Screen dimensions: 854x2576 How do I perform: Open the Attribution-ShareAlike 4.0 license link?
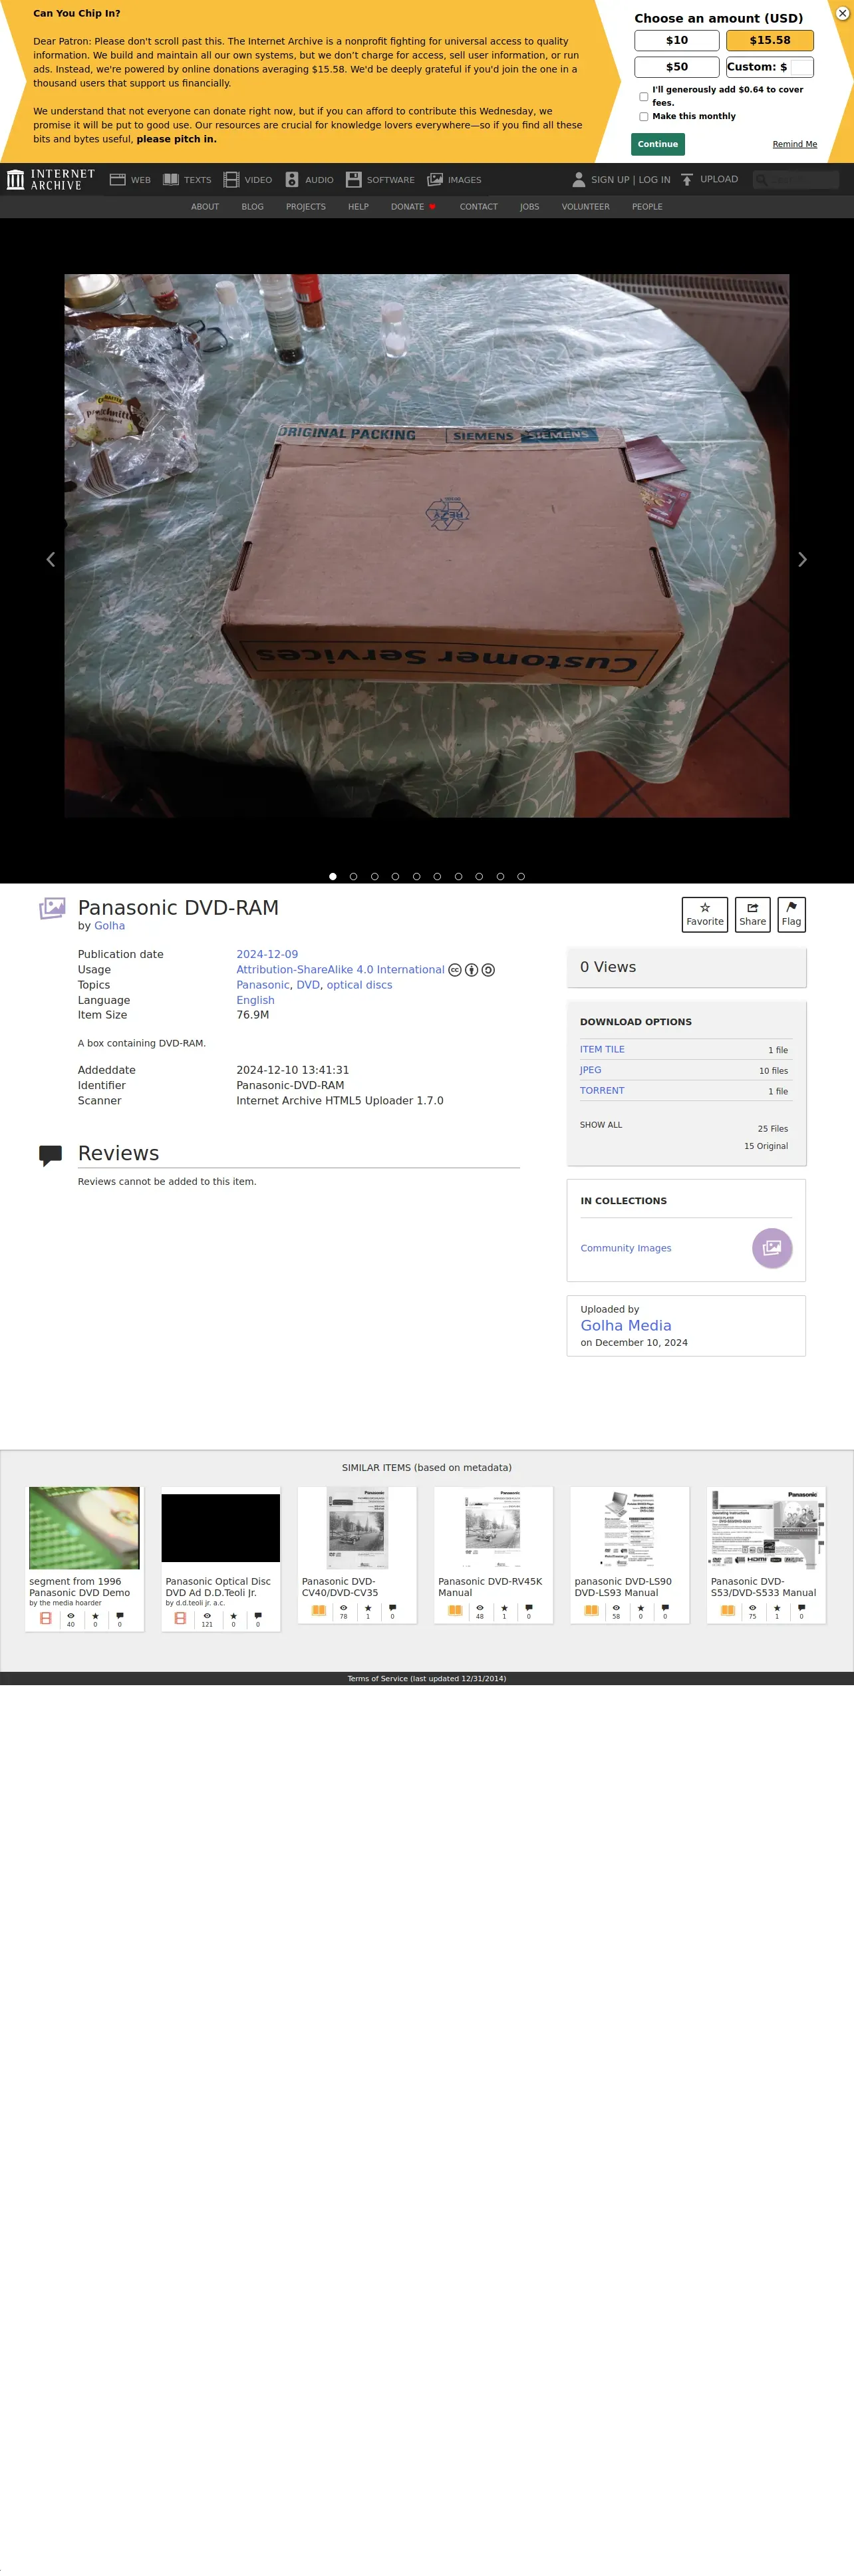(340, 969)
